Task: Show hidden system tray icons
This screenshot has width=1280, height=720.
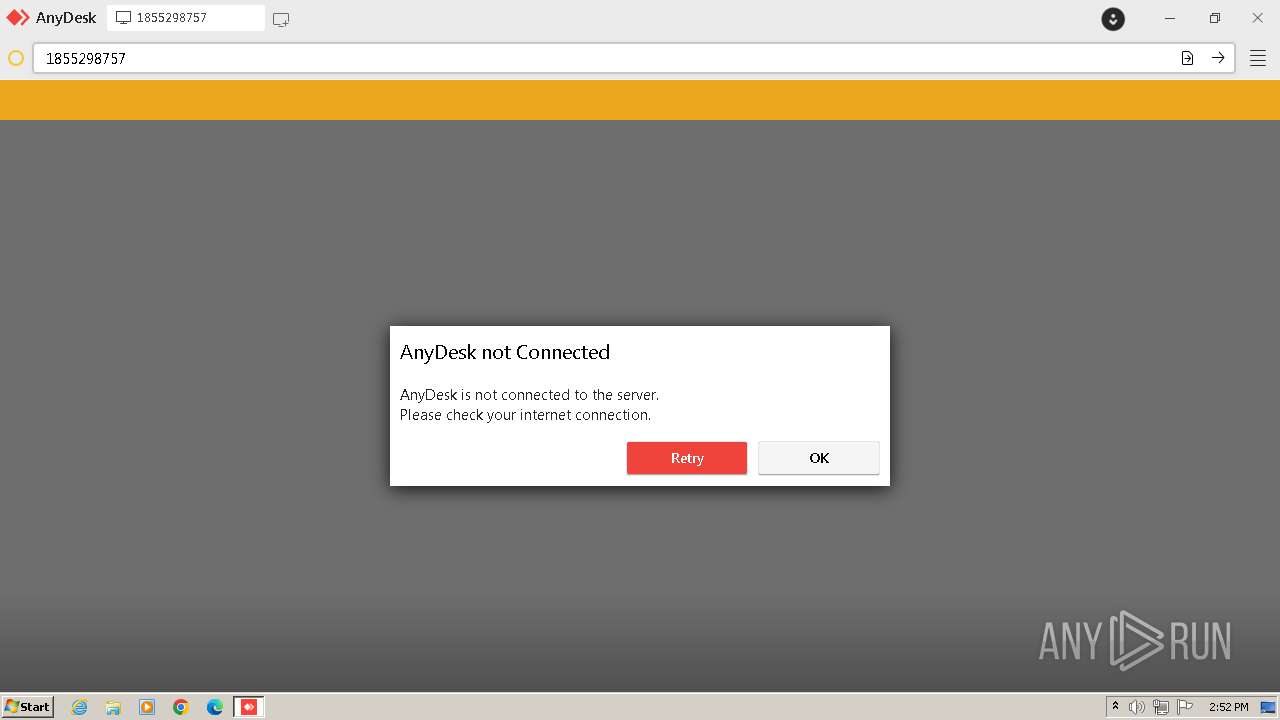Action: (1116, 707)
